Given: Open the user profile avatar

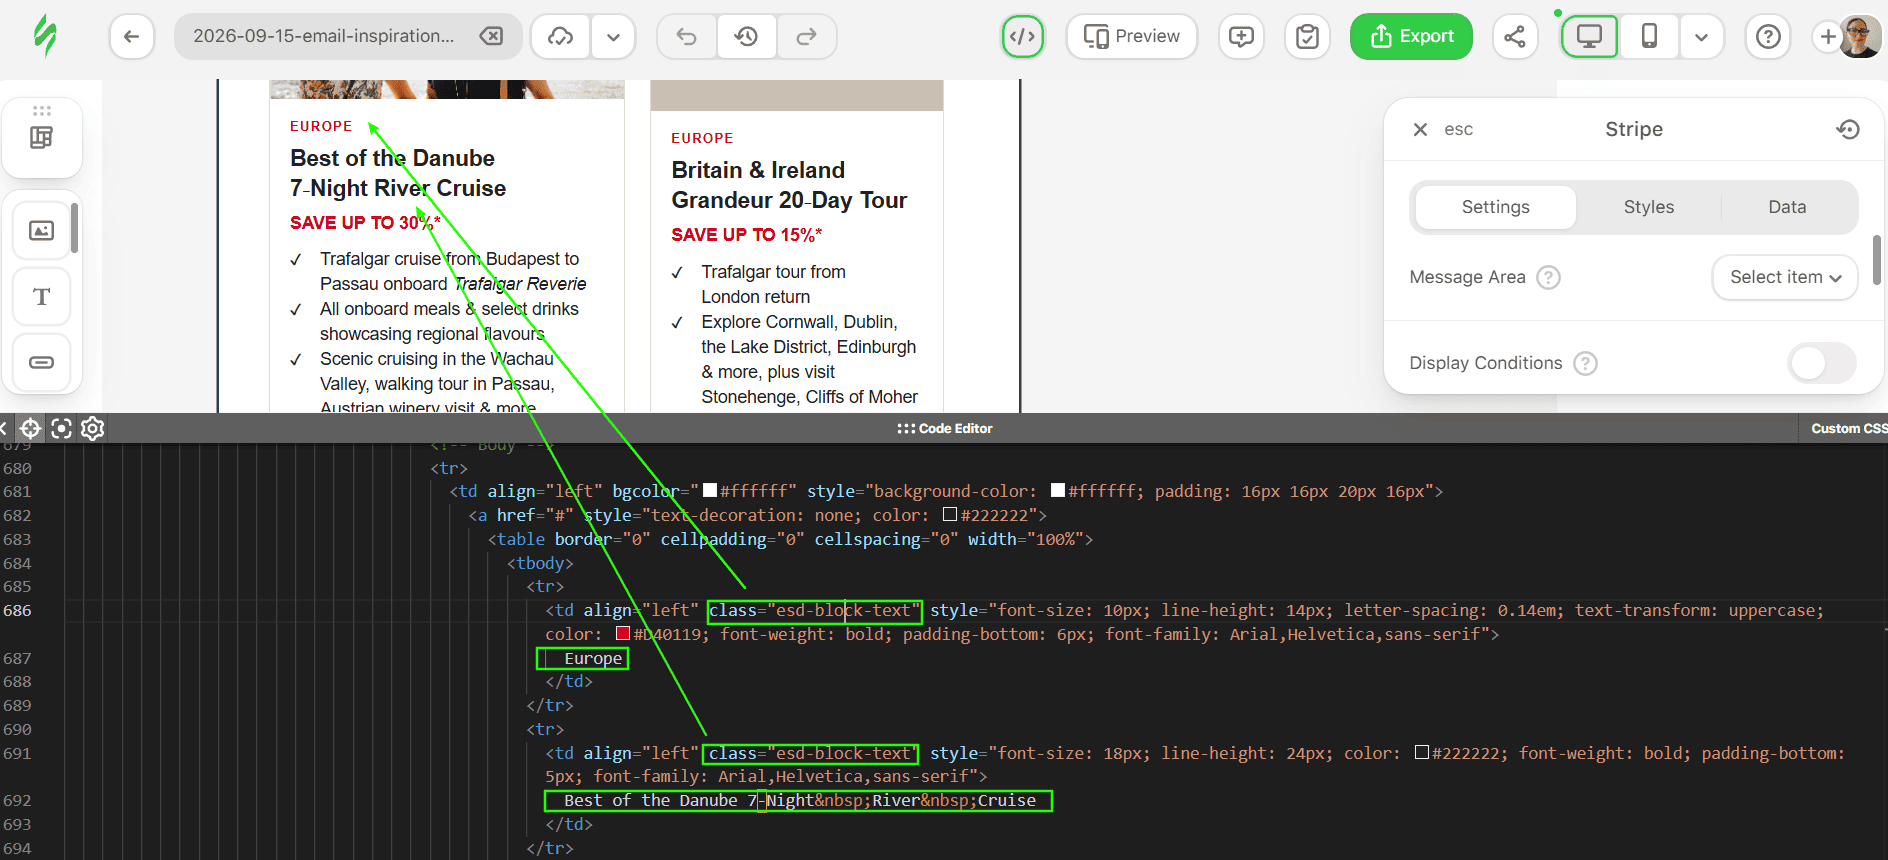Looking at the screenshot, I should (x=1859, y=37).
